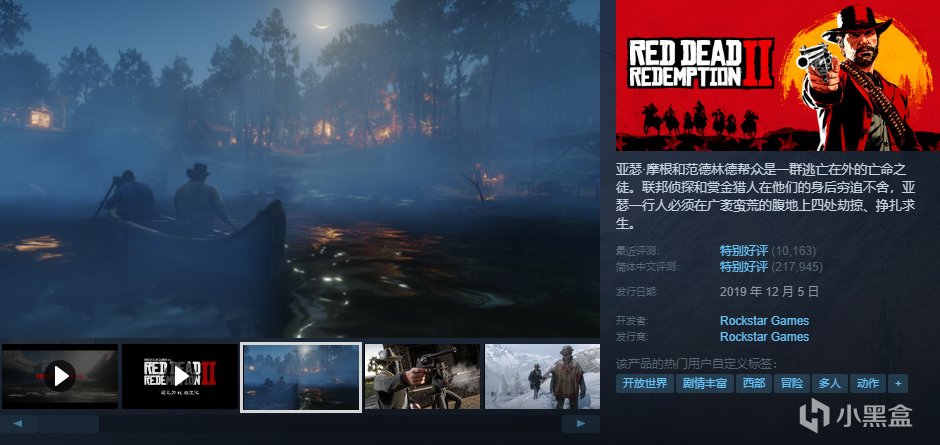Open the large night lake screenshot

[300, 169]
